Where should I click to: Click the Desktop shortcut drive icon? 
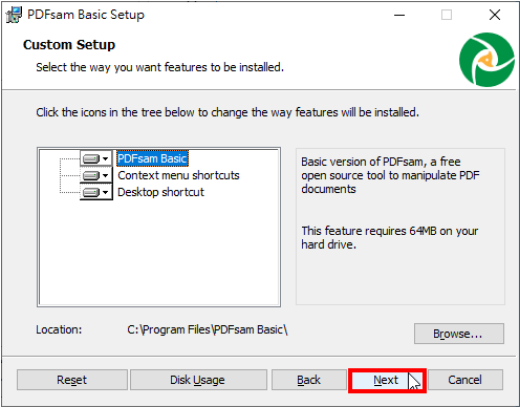[91, 192]
